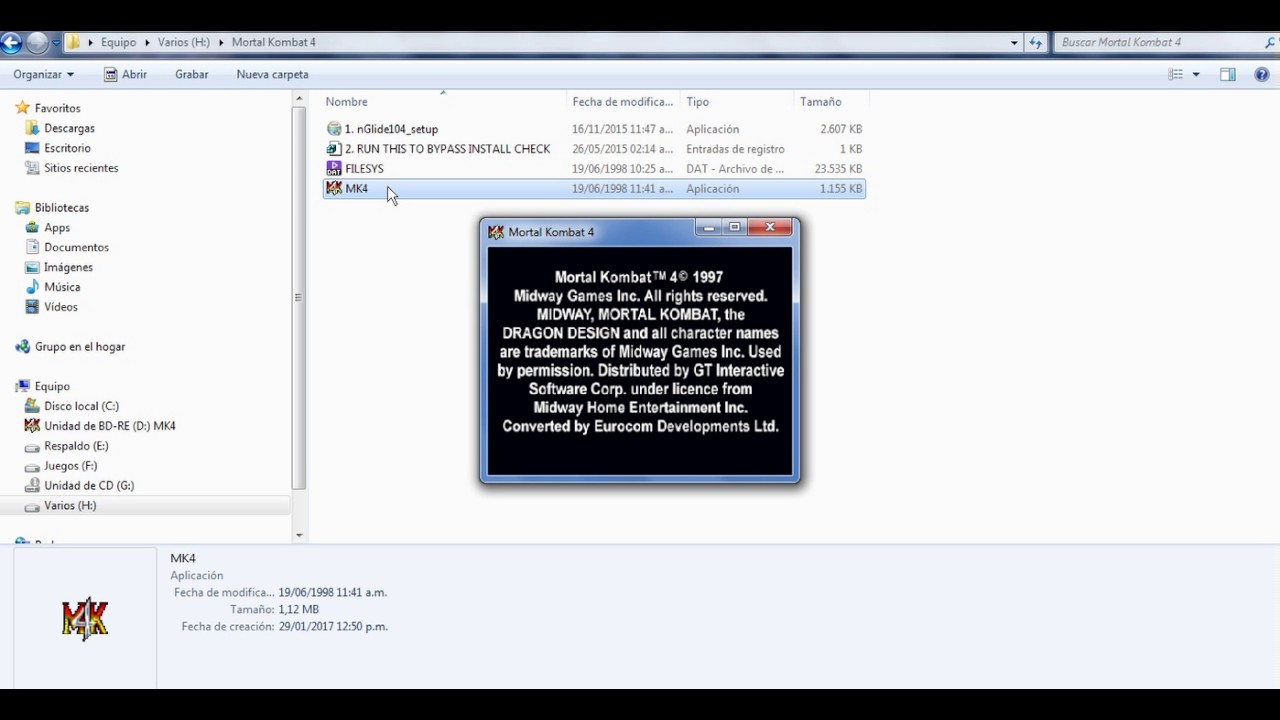Minimize the Mortal Kombat 4 window
This screenshot has height=720, width=1280.
coord(709,228)
